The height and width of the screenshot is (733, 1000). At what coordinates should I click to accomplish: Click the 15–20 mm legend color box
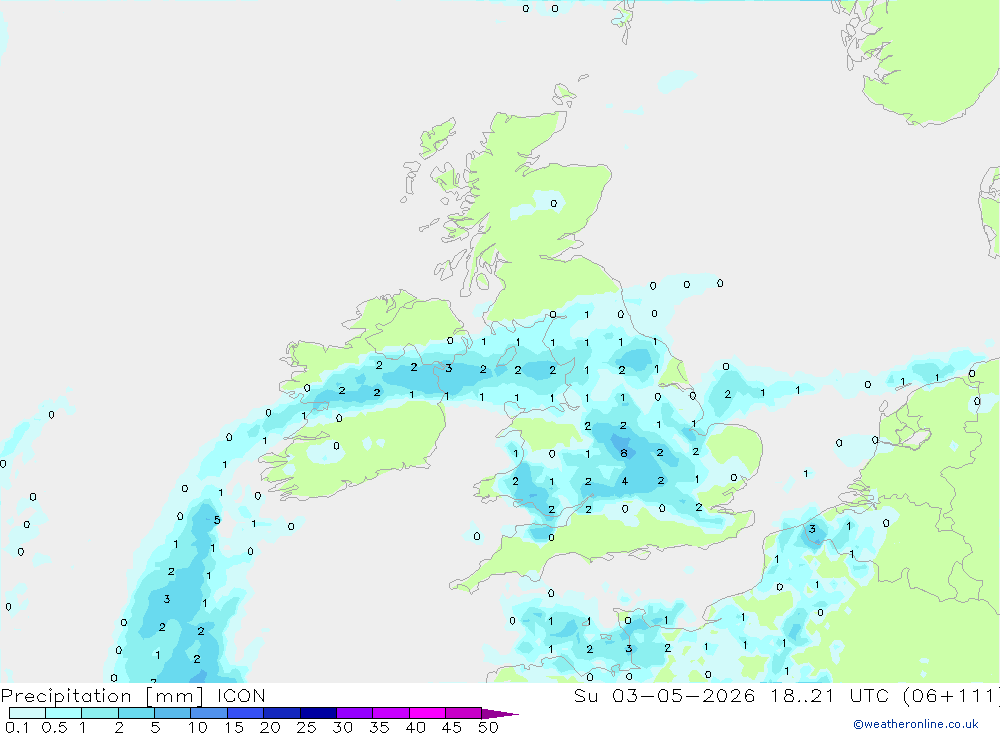pyautogui.click(x=246, y=713)
